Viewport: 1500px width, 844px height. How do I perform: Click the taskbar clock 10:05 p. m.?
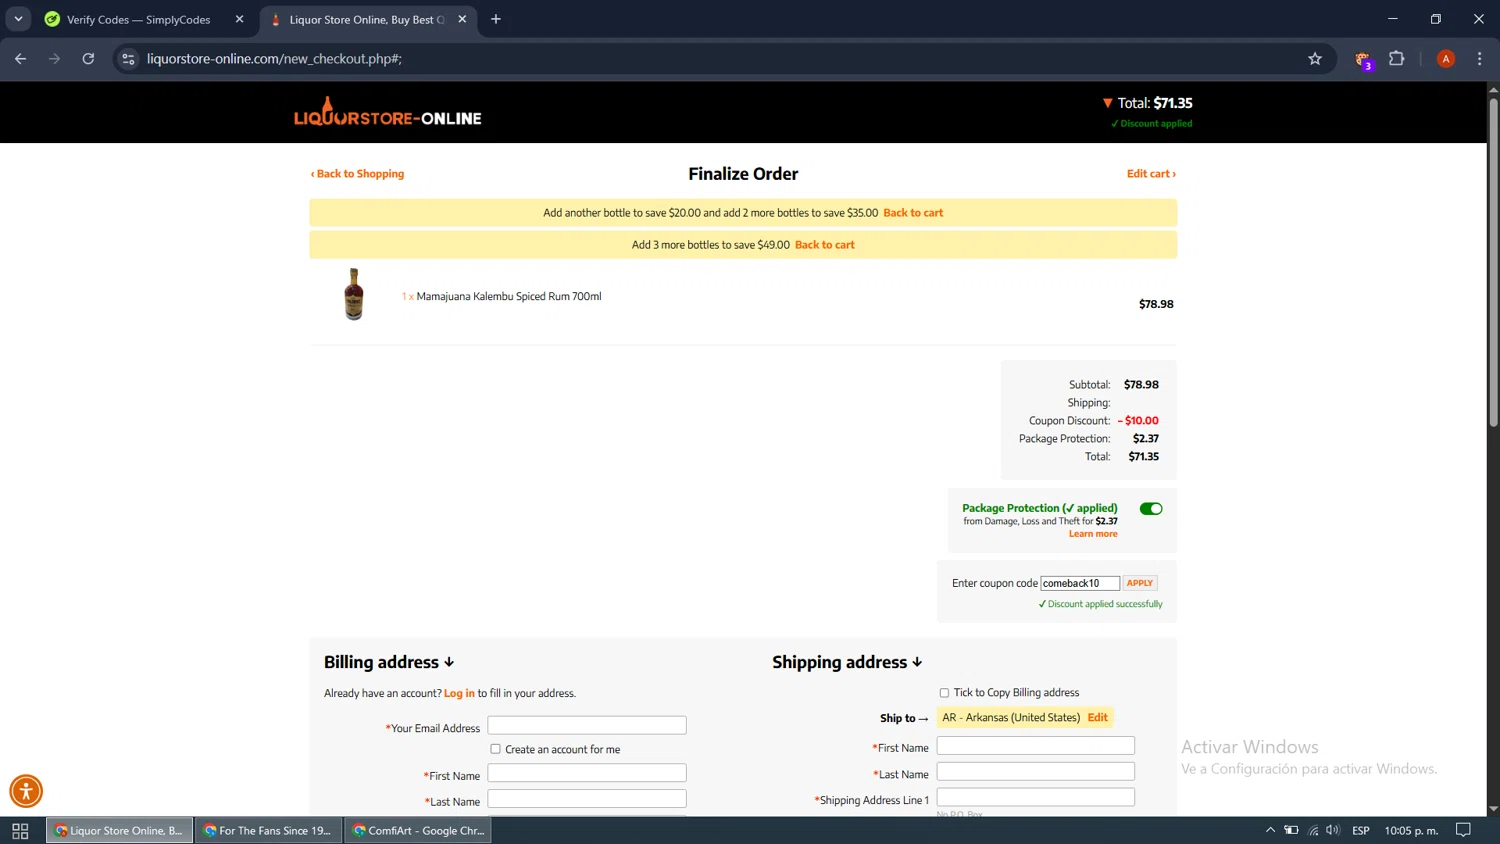(x=1411, y=830)
